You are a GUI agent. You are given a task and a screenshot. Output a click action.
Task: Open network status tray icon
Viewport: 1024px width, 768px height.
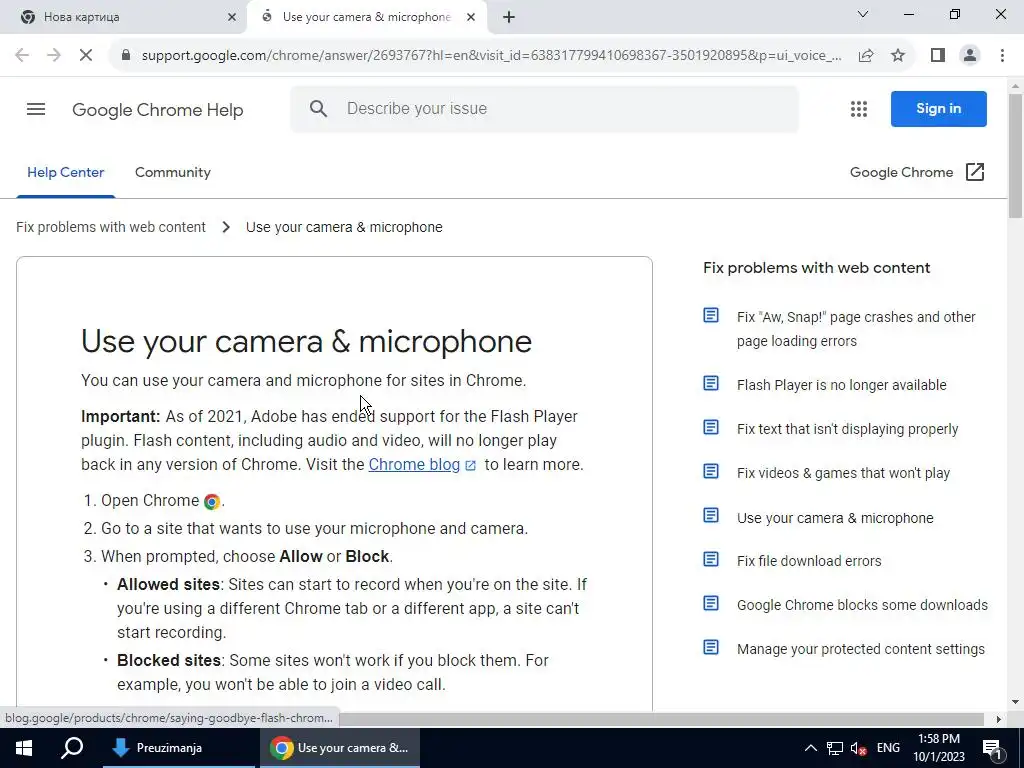pyautogui.click(x=835, y=748)
